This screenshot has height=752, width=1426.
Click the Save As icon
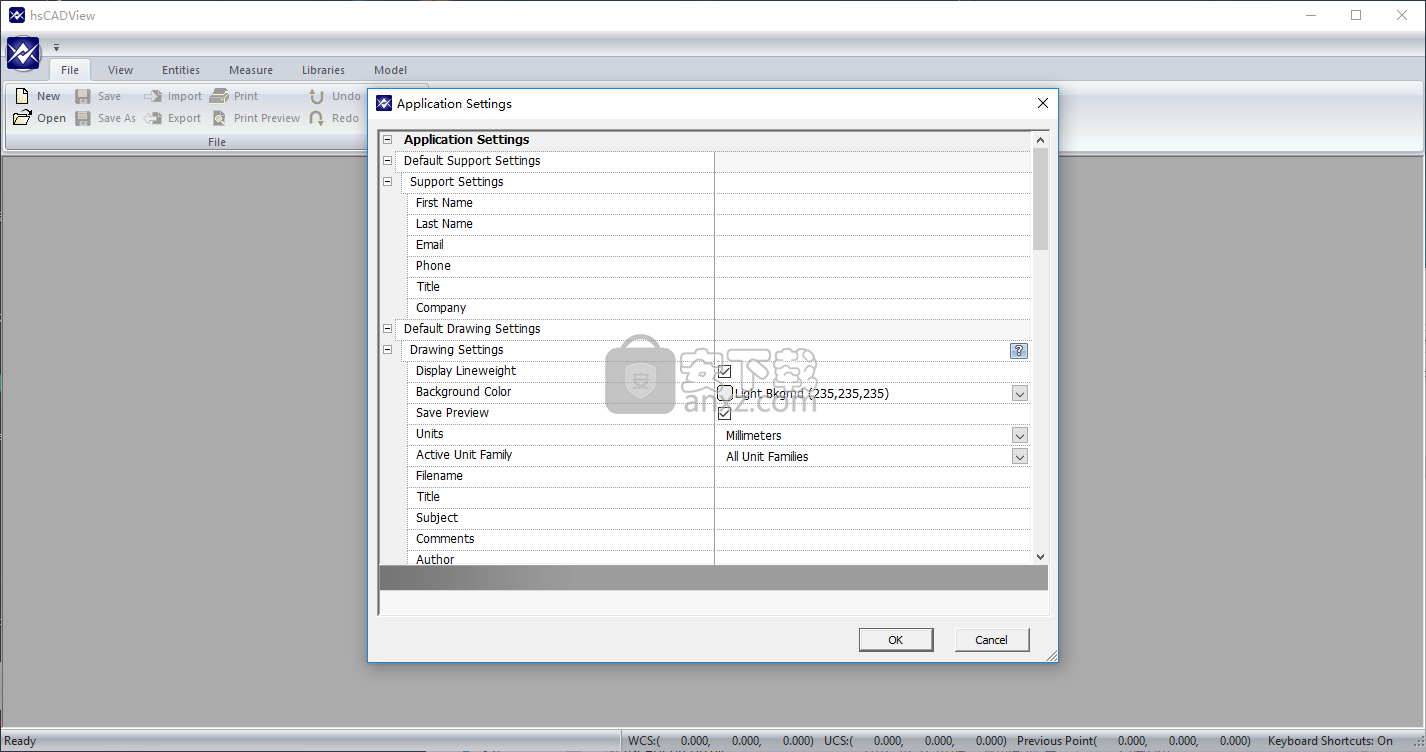pos(83,118)
